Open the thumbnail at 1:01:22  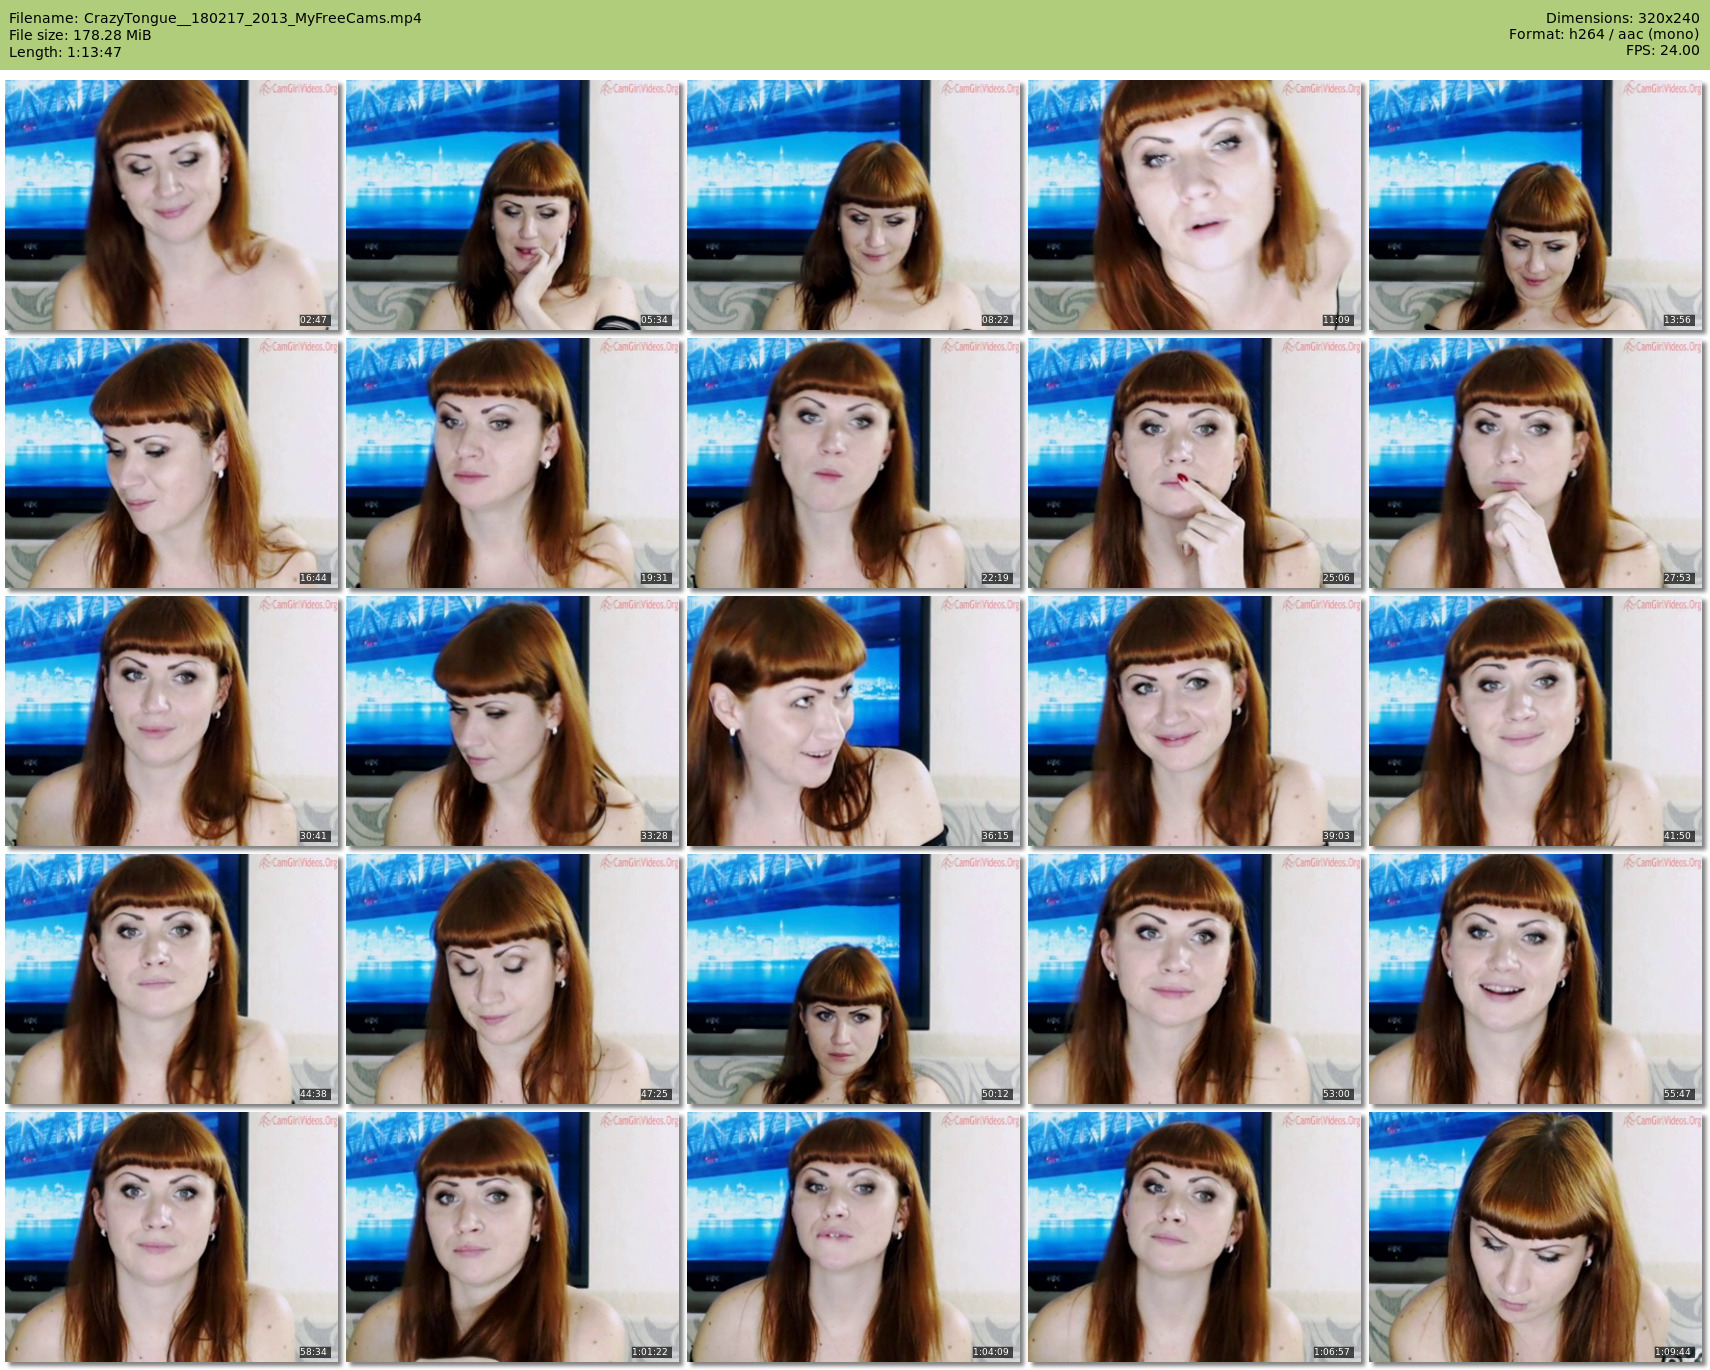(x=513, y=1237)
